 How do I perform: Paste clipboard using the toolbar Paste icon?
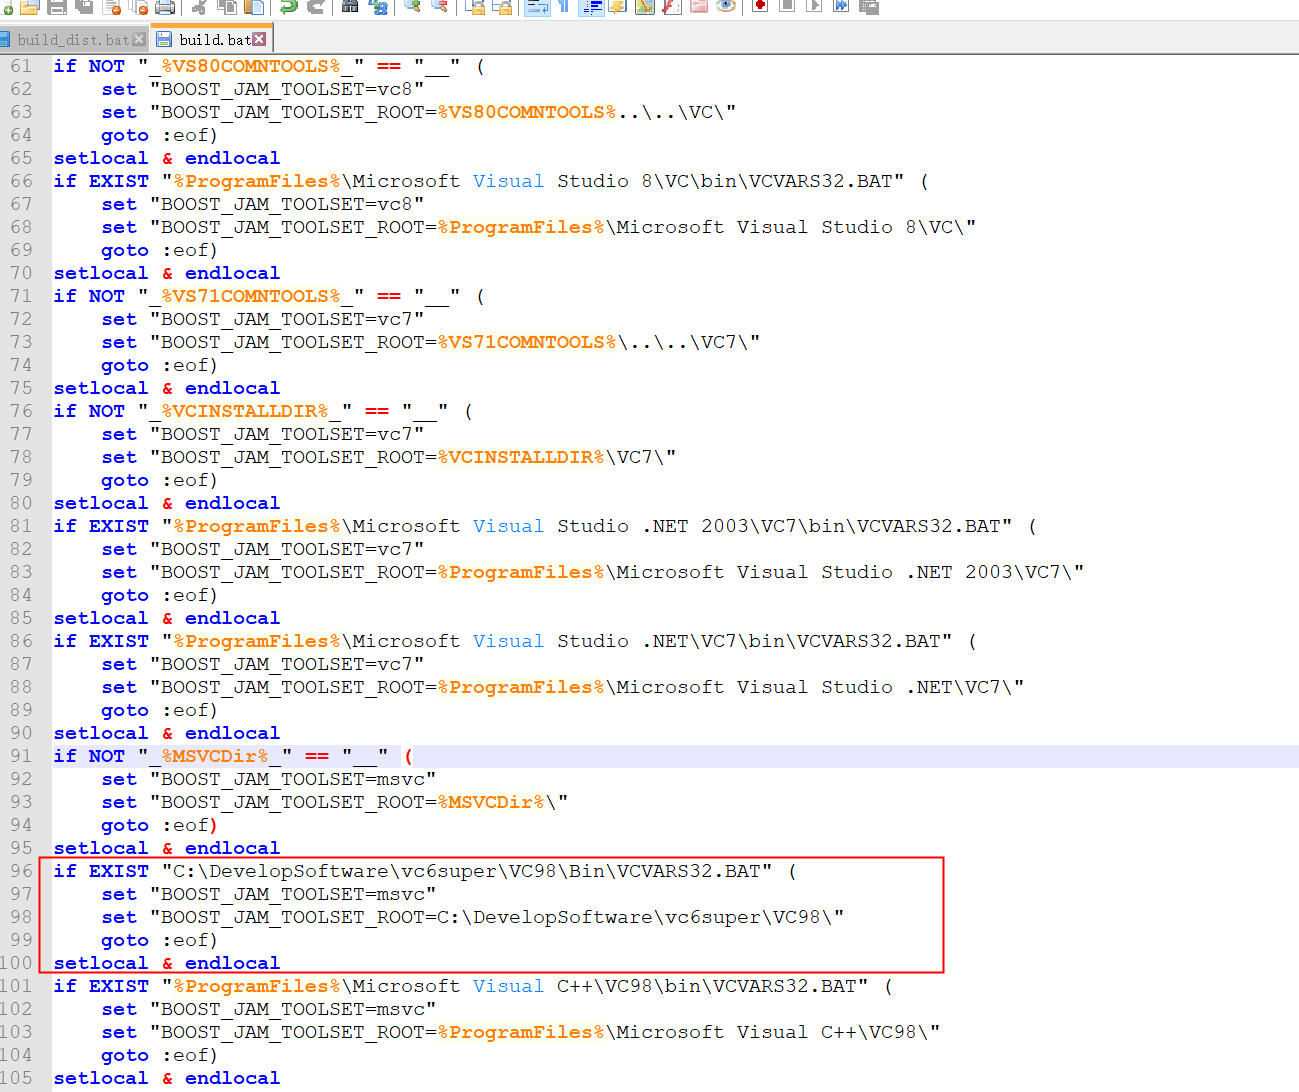coord(254,6)
